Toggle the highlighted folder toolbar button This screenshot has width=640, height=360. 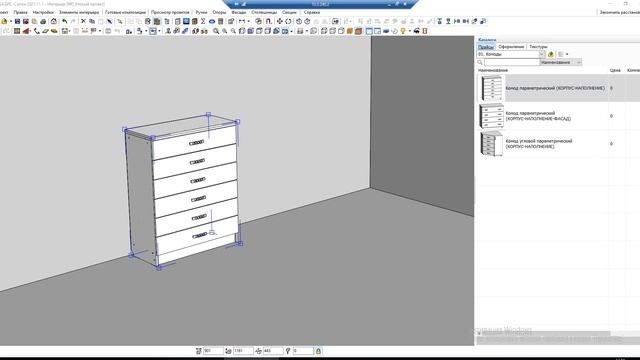(157, 21)
